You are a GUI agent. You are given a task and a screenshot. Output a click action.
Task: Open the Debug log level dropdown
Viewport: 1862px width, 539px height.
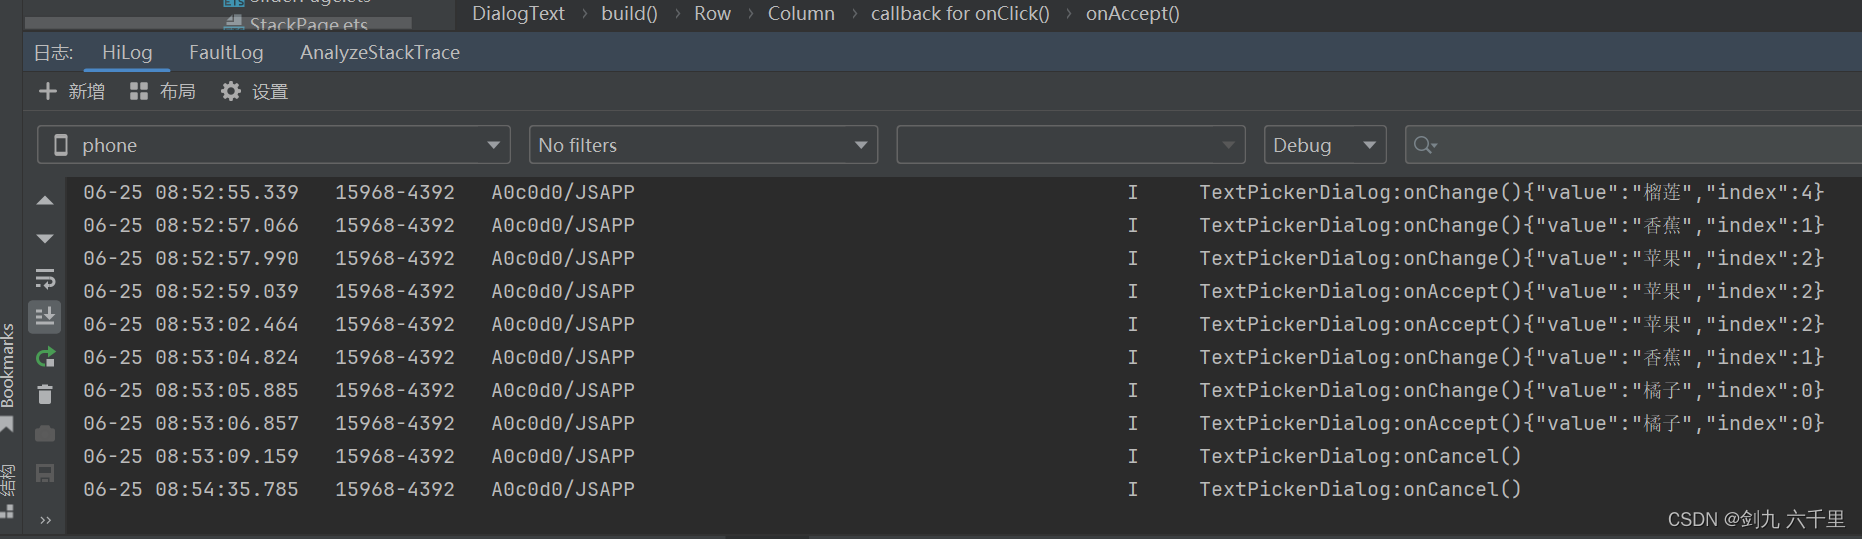coord(1325,145)
